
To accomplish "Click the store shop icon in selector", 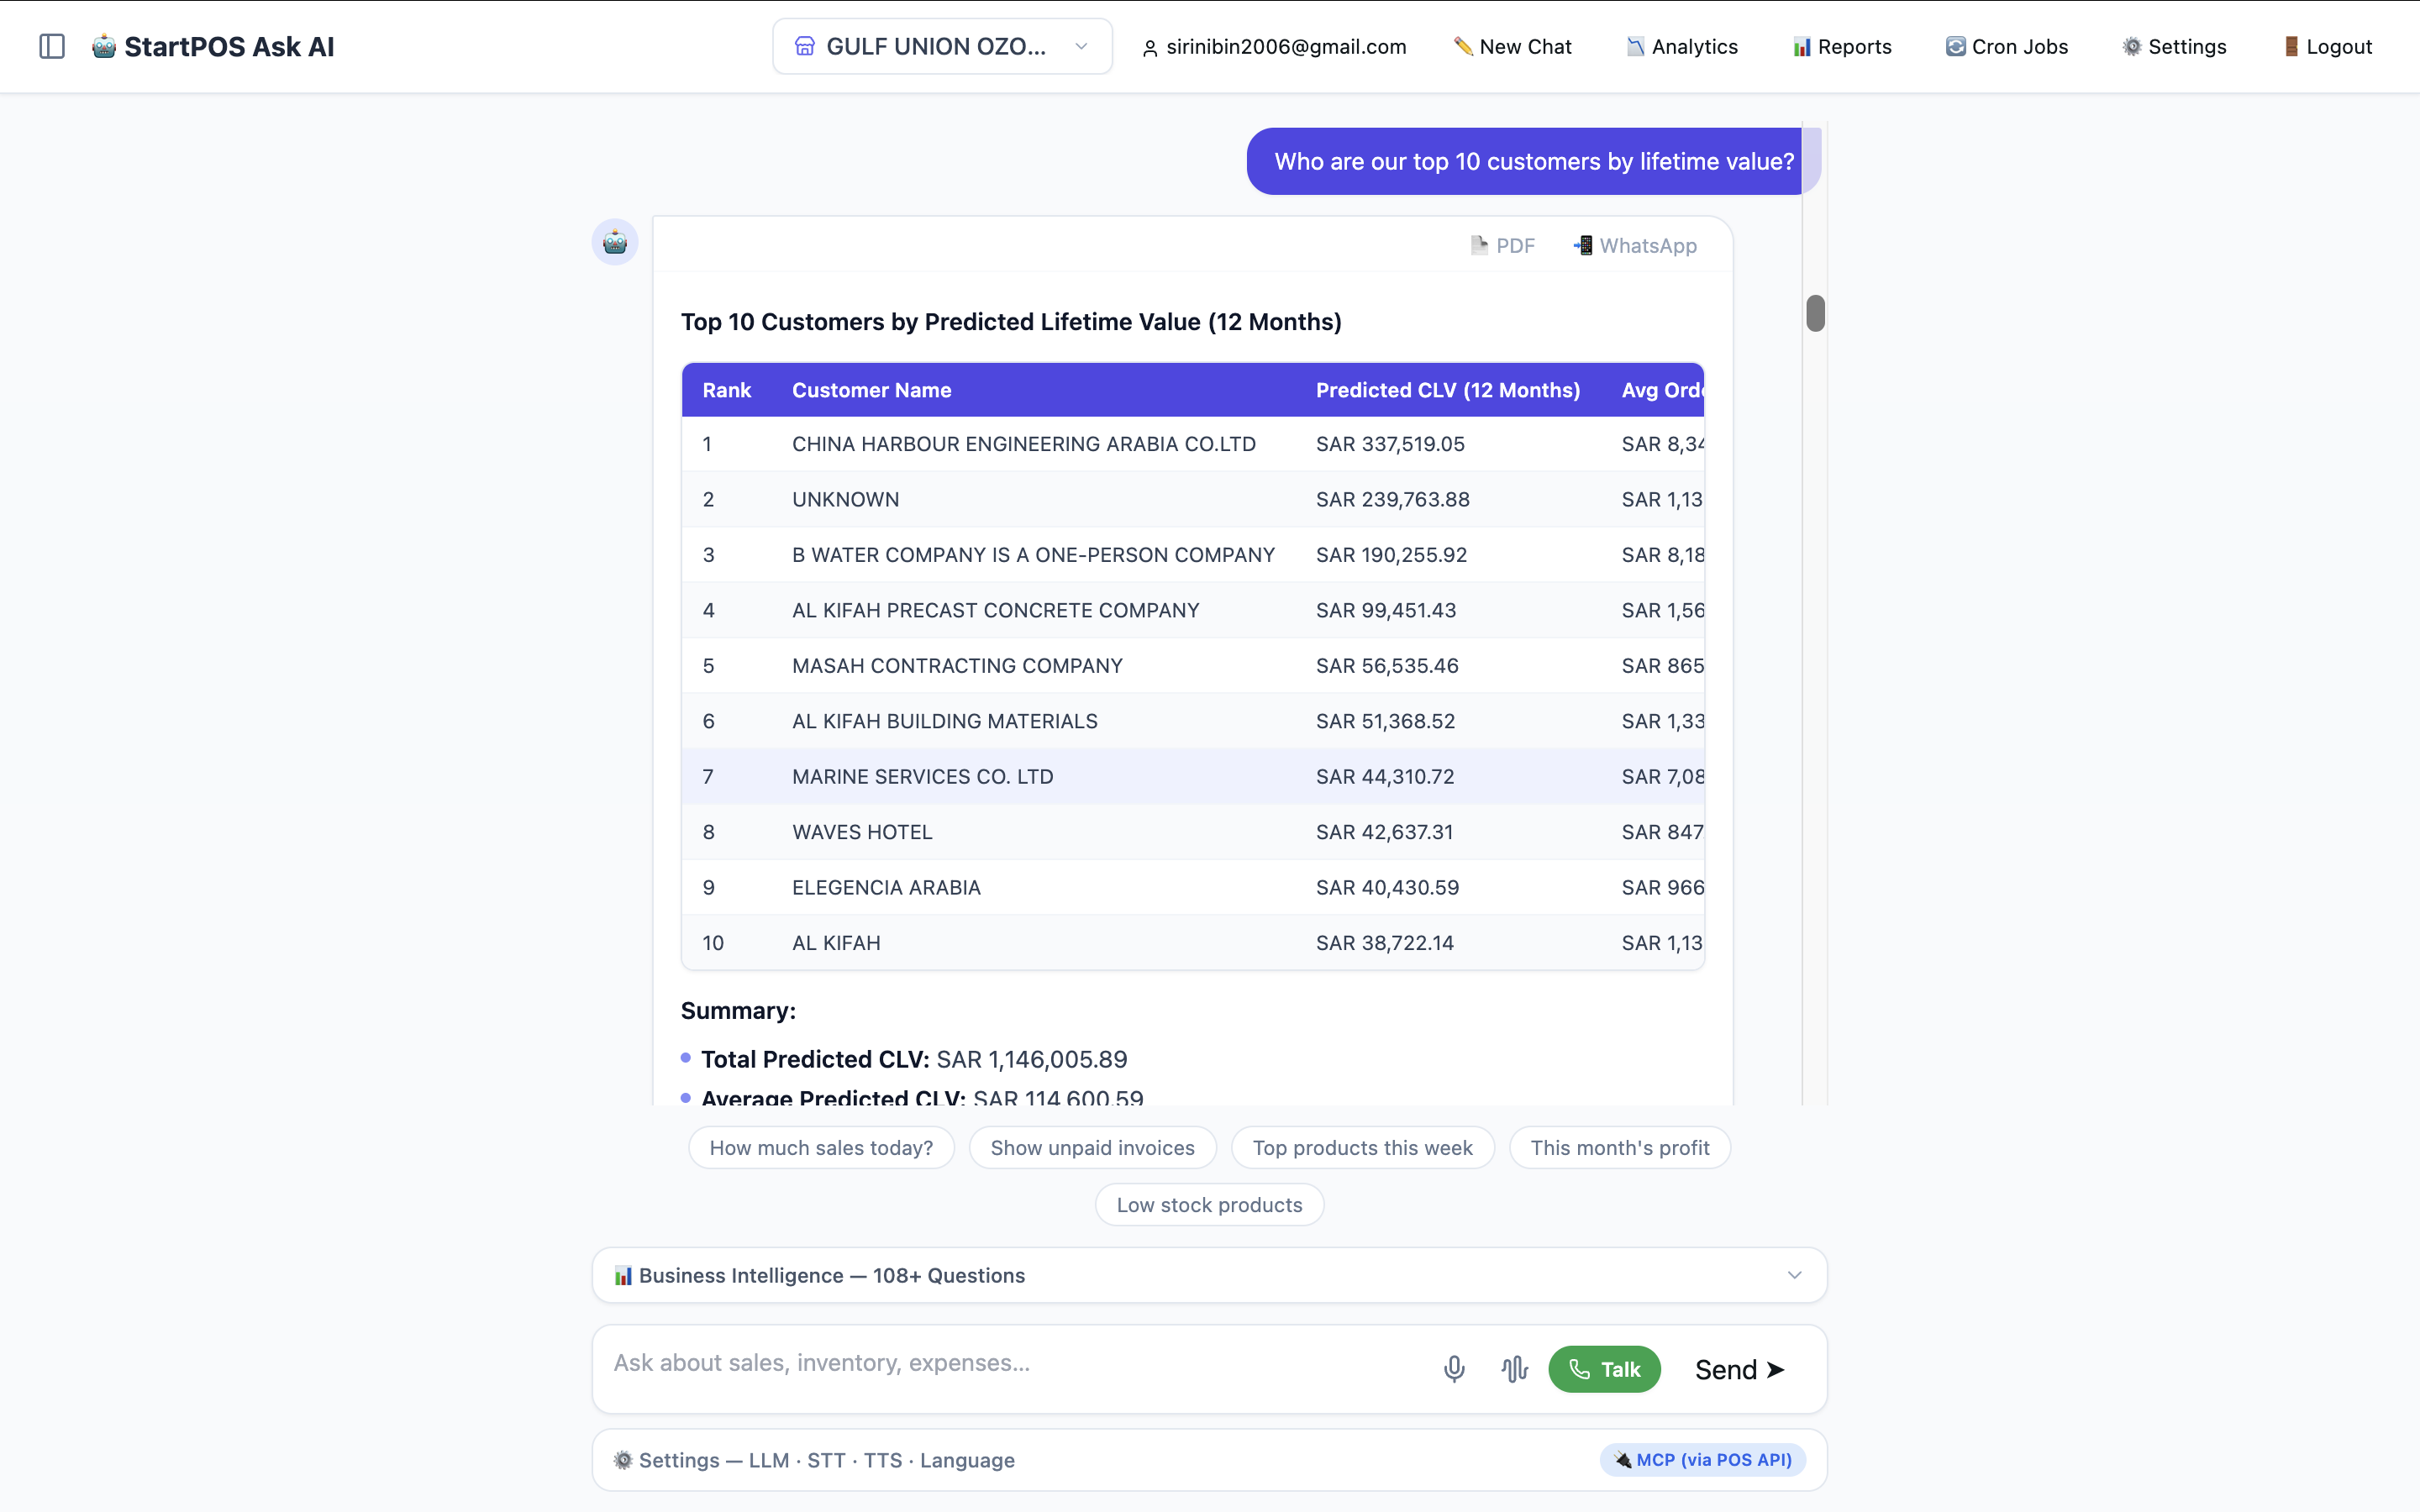I will (804, 46).
